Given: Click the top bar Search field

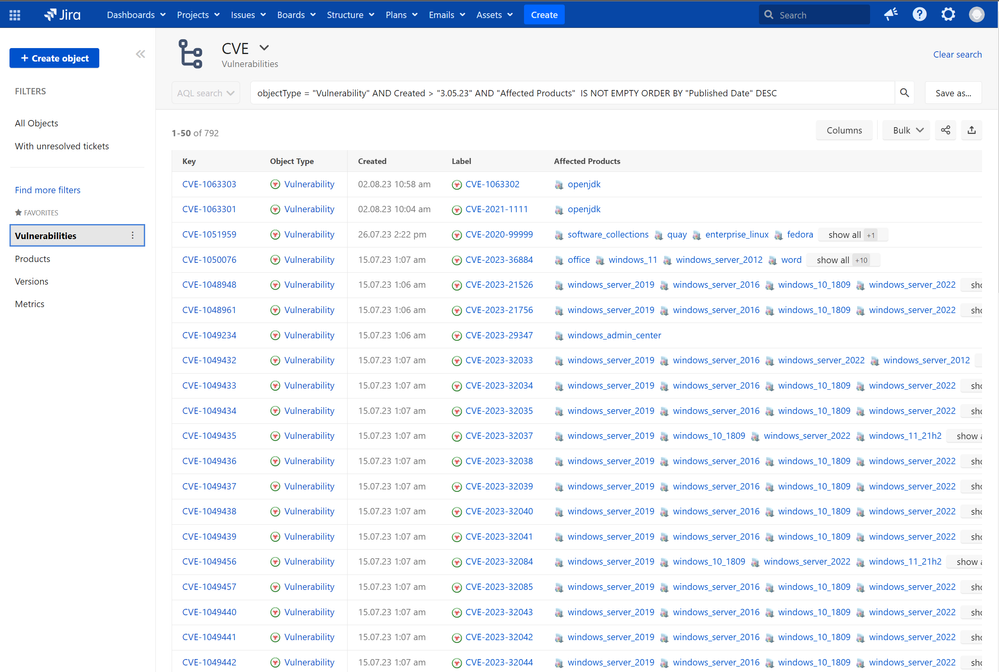Looking at the screenshot, I should (814, 15).
